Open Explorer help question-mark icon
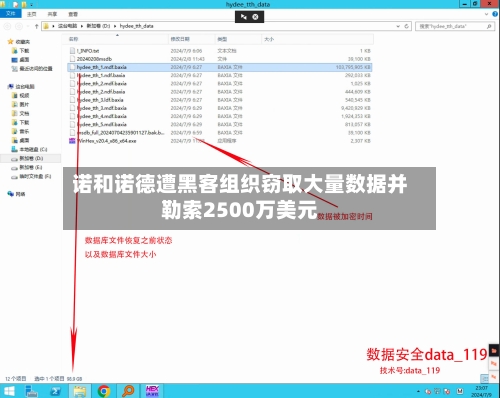Image resolution: width=500 pixels, height=398 pixels. 495,14
